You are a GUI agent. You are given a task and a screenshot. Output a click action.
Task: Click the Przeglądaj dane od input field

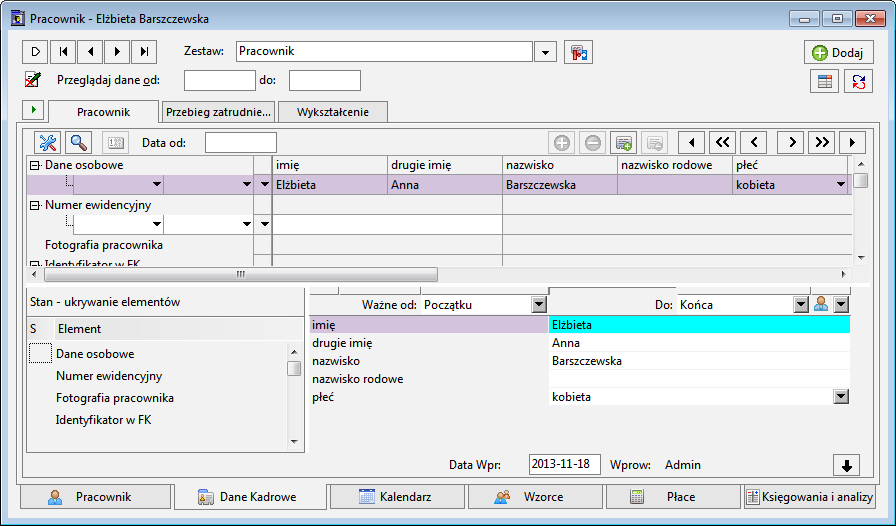pos(219,80)
